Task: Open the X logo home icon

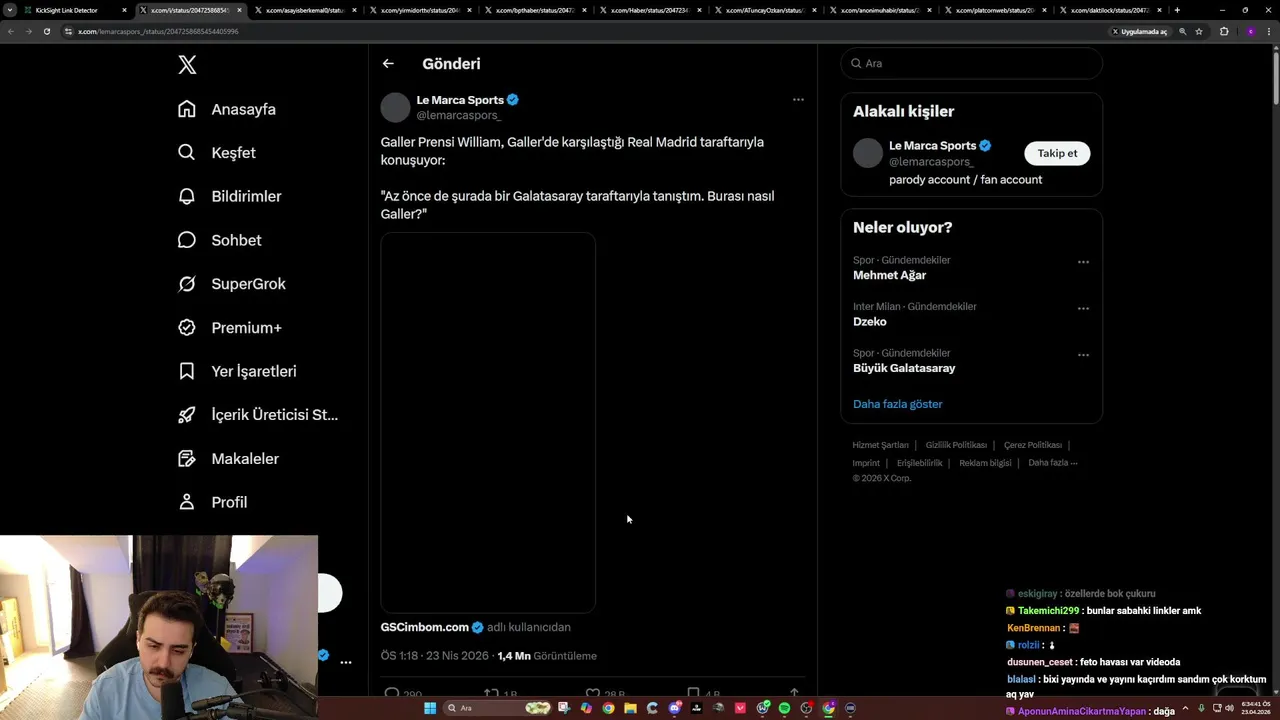Action: click(x=187, y=65)
